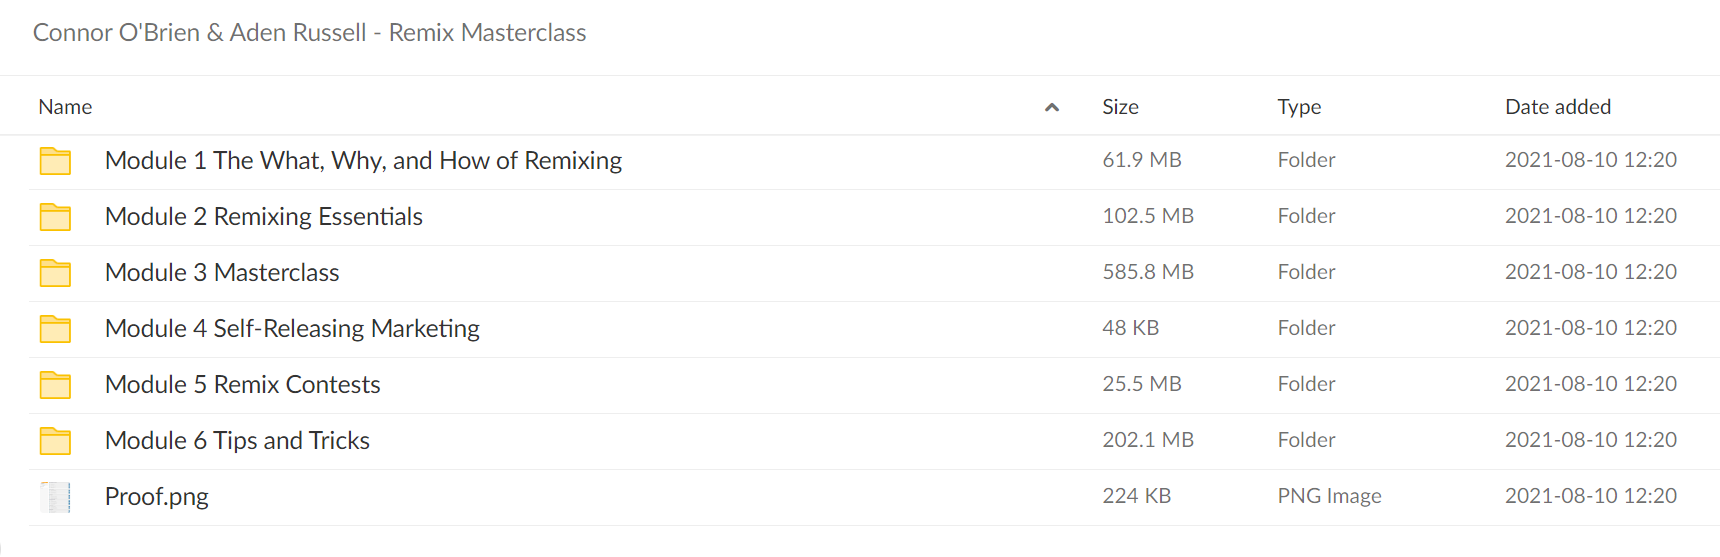
Task: Open Module 5 Remix Contests folder name
Action: pyautogui.click(x=243, y=385)
